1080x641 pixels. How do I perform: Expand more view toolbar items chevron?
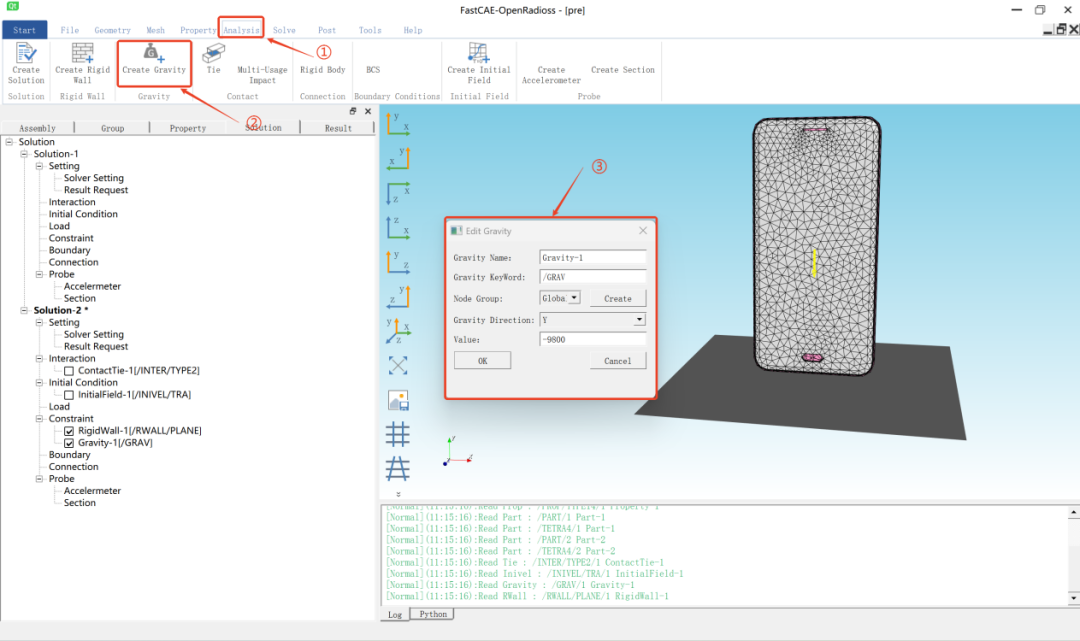(x=398, y=494)
